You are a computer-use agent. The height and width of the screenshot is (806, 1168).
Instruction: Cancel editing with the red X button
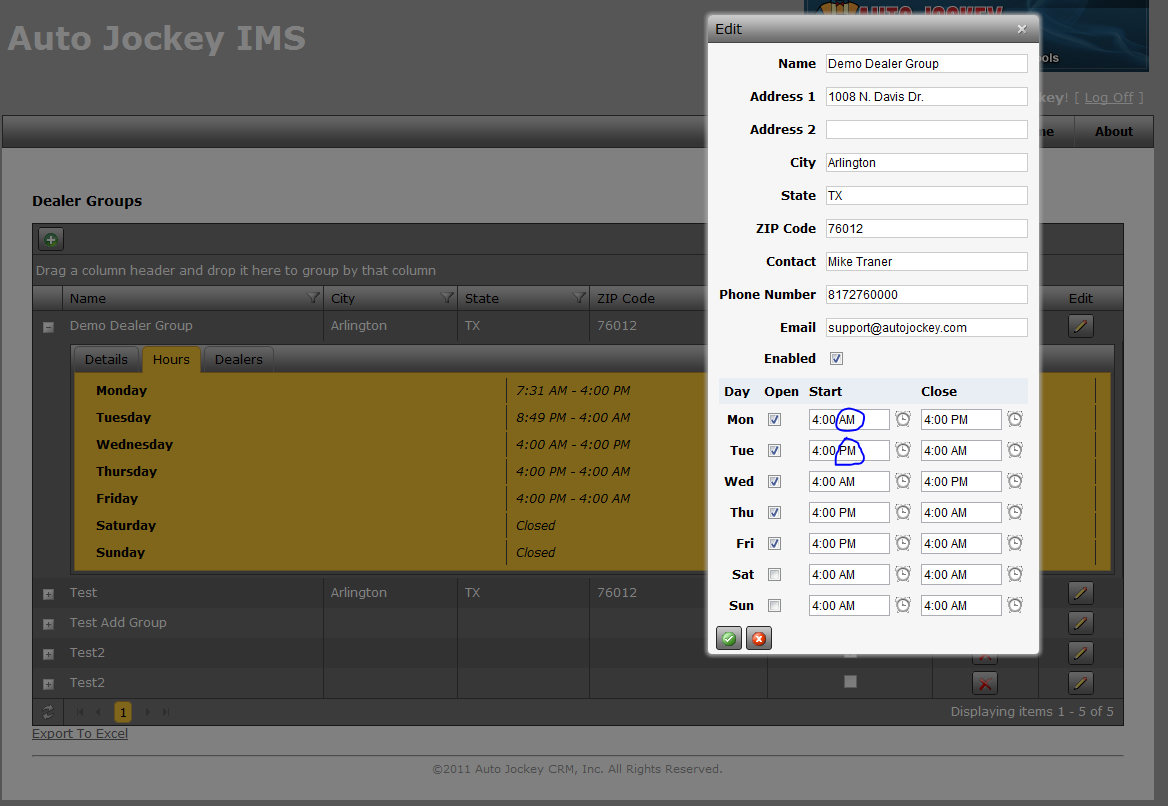[x=758, y=638]
